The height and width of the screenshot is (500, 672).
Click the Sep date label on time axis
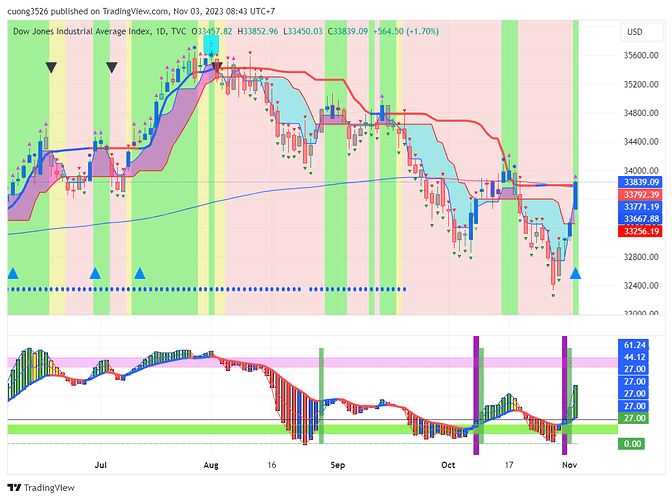tap(338, 465)
